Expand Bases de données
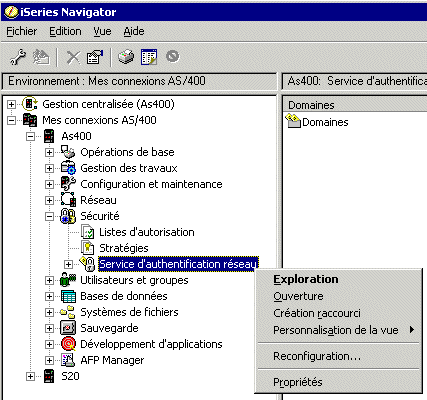 coord(49,296)
